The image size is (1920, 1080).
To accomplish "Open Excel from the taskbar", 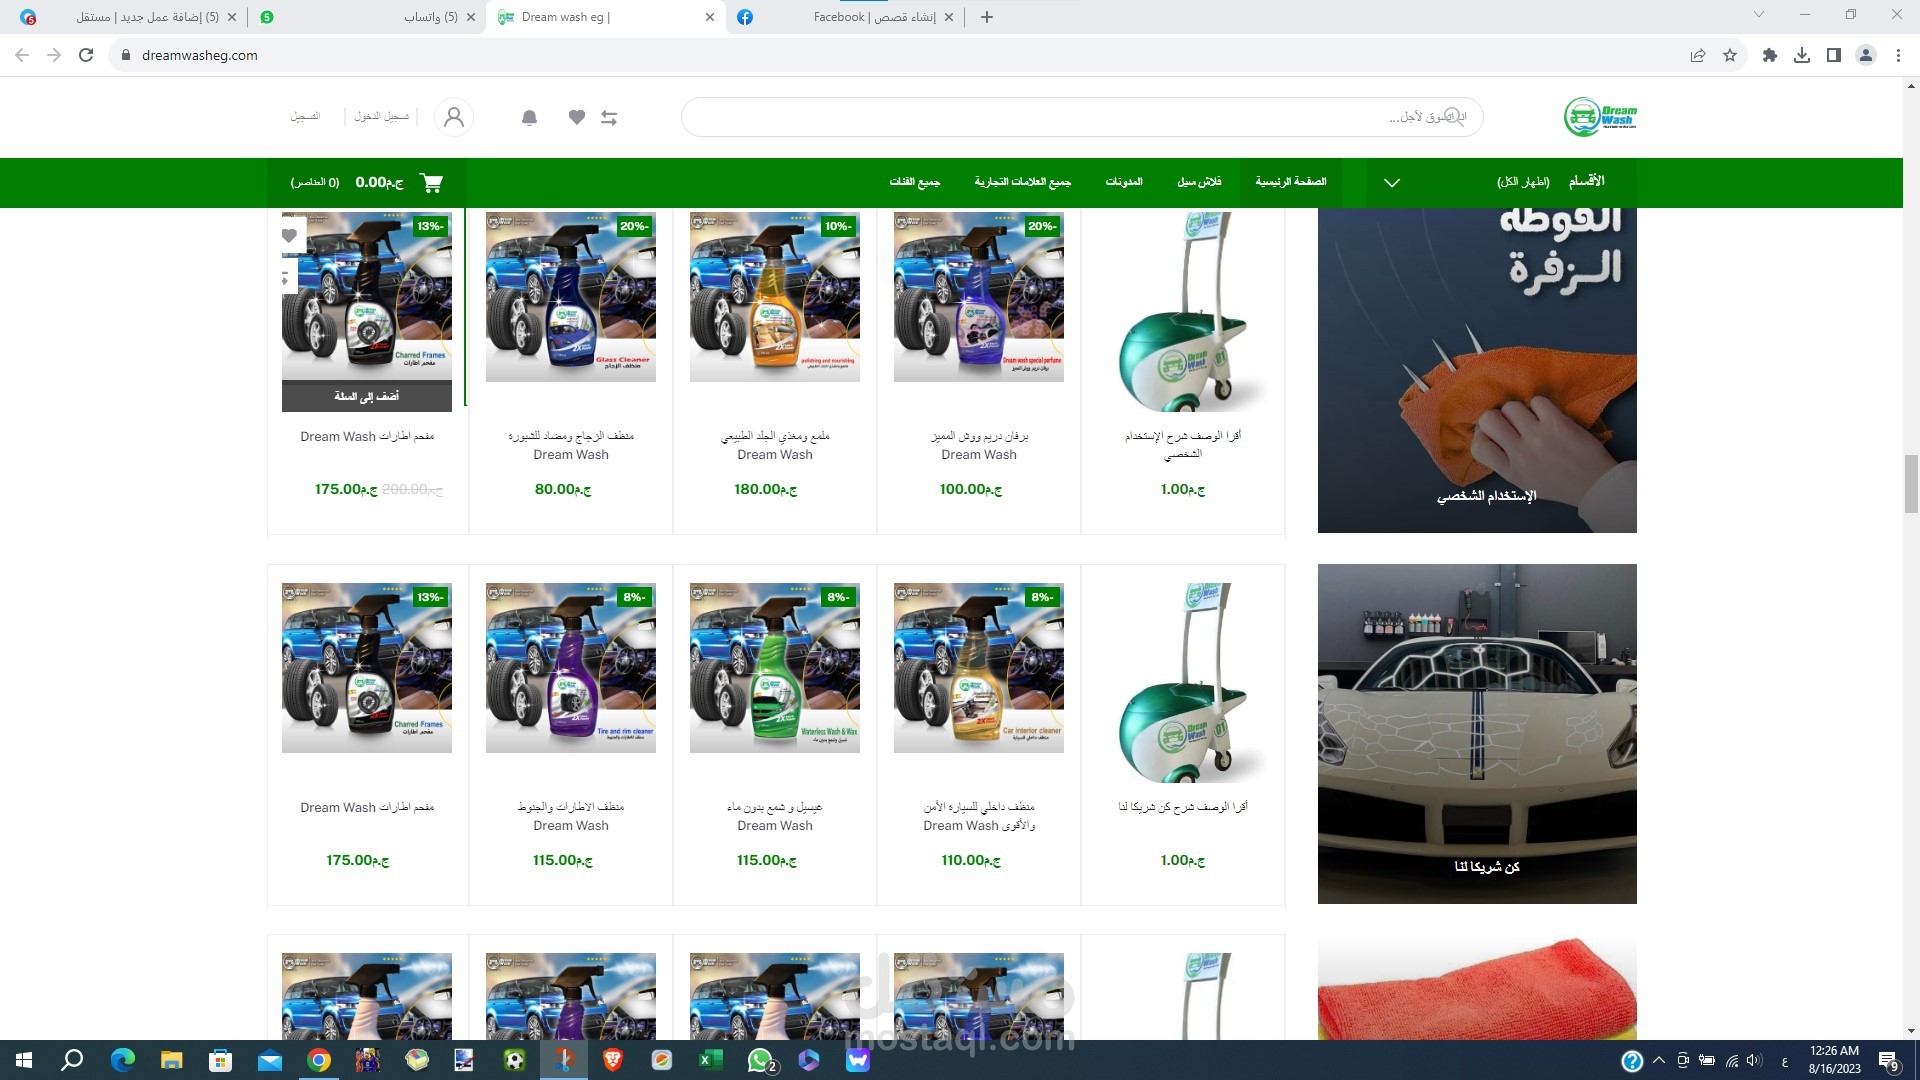I will pos(711,1060).
